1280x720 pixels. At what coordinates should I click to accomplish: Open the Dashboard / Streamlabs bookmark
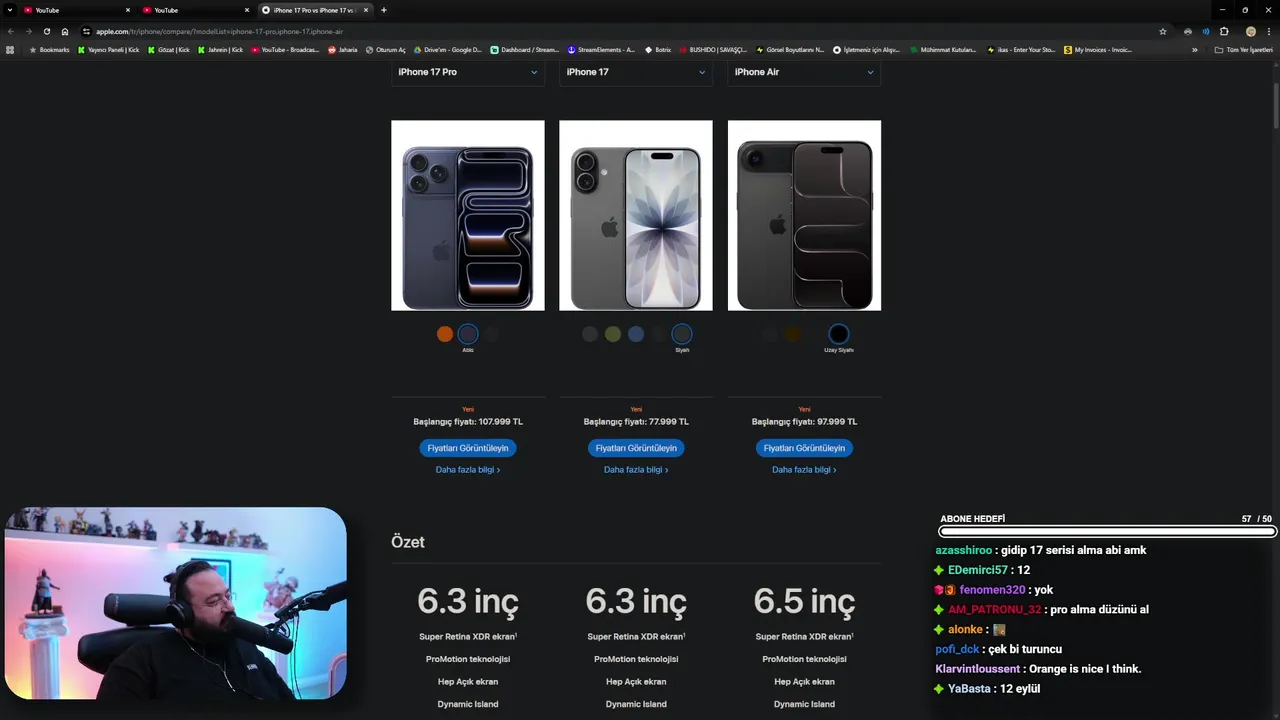tap(525, 49)
